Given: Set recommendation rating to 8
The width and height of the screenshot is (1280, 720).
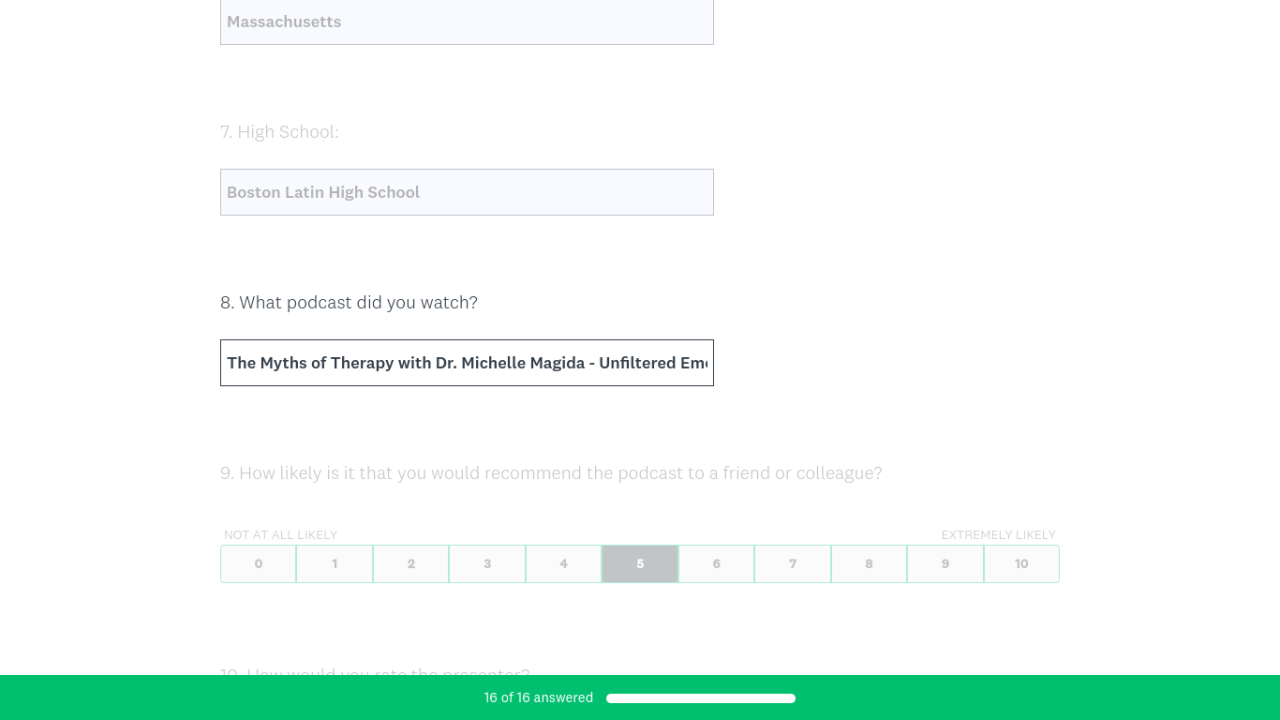Looking at the screenshot, I should click(x=869, y=564).
